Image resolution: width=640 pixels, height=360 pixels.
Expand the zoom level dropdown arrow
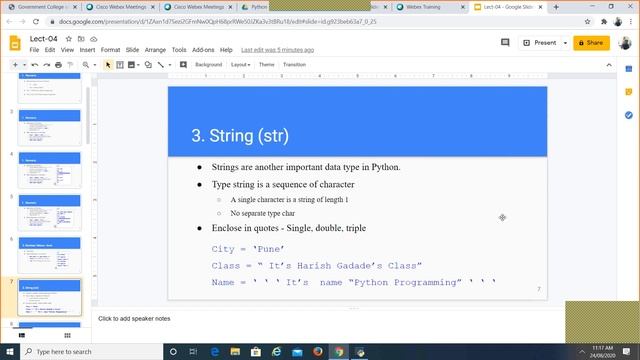95,65
